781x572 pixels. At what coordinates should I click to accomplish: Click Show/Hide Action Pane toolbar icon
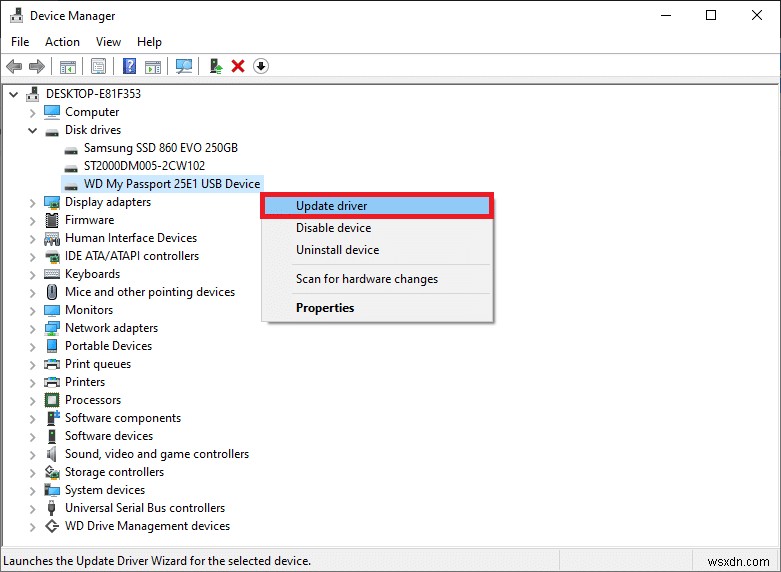click(153, 66)
